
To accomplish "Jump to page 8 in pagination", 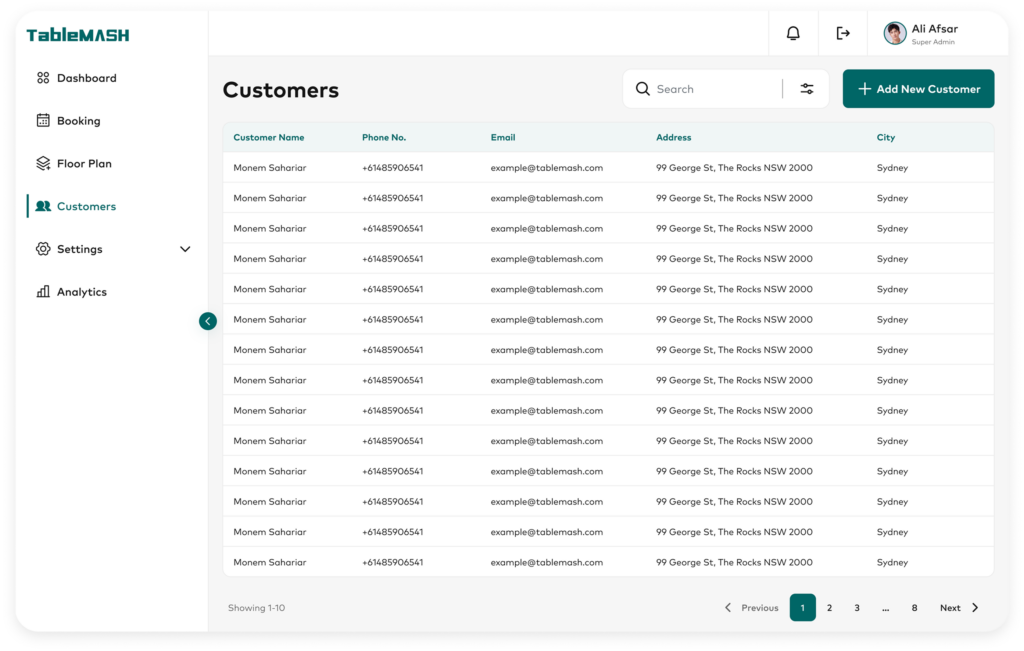I will click(914, 608).
